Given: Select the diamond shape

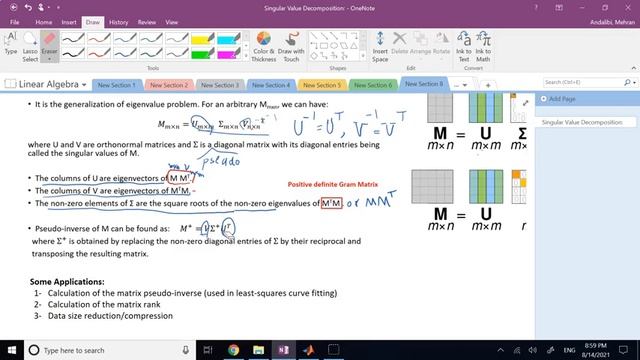Looking at the screenshot, I should coord(314,56).
